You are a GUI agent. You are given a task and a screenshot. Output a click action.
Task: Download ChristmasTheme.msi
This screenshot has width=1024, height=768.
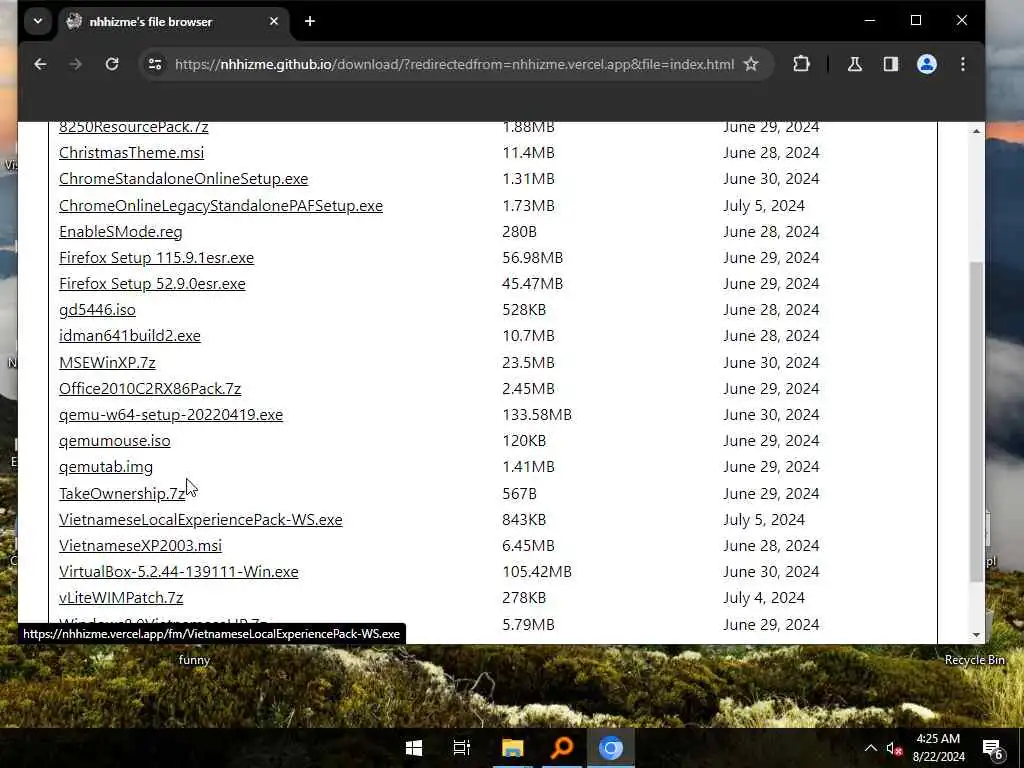(x=131, y=153)
